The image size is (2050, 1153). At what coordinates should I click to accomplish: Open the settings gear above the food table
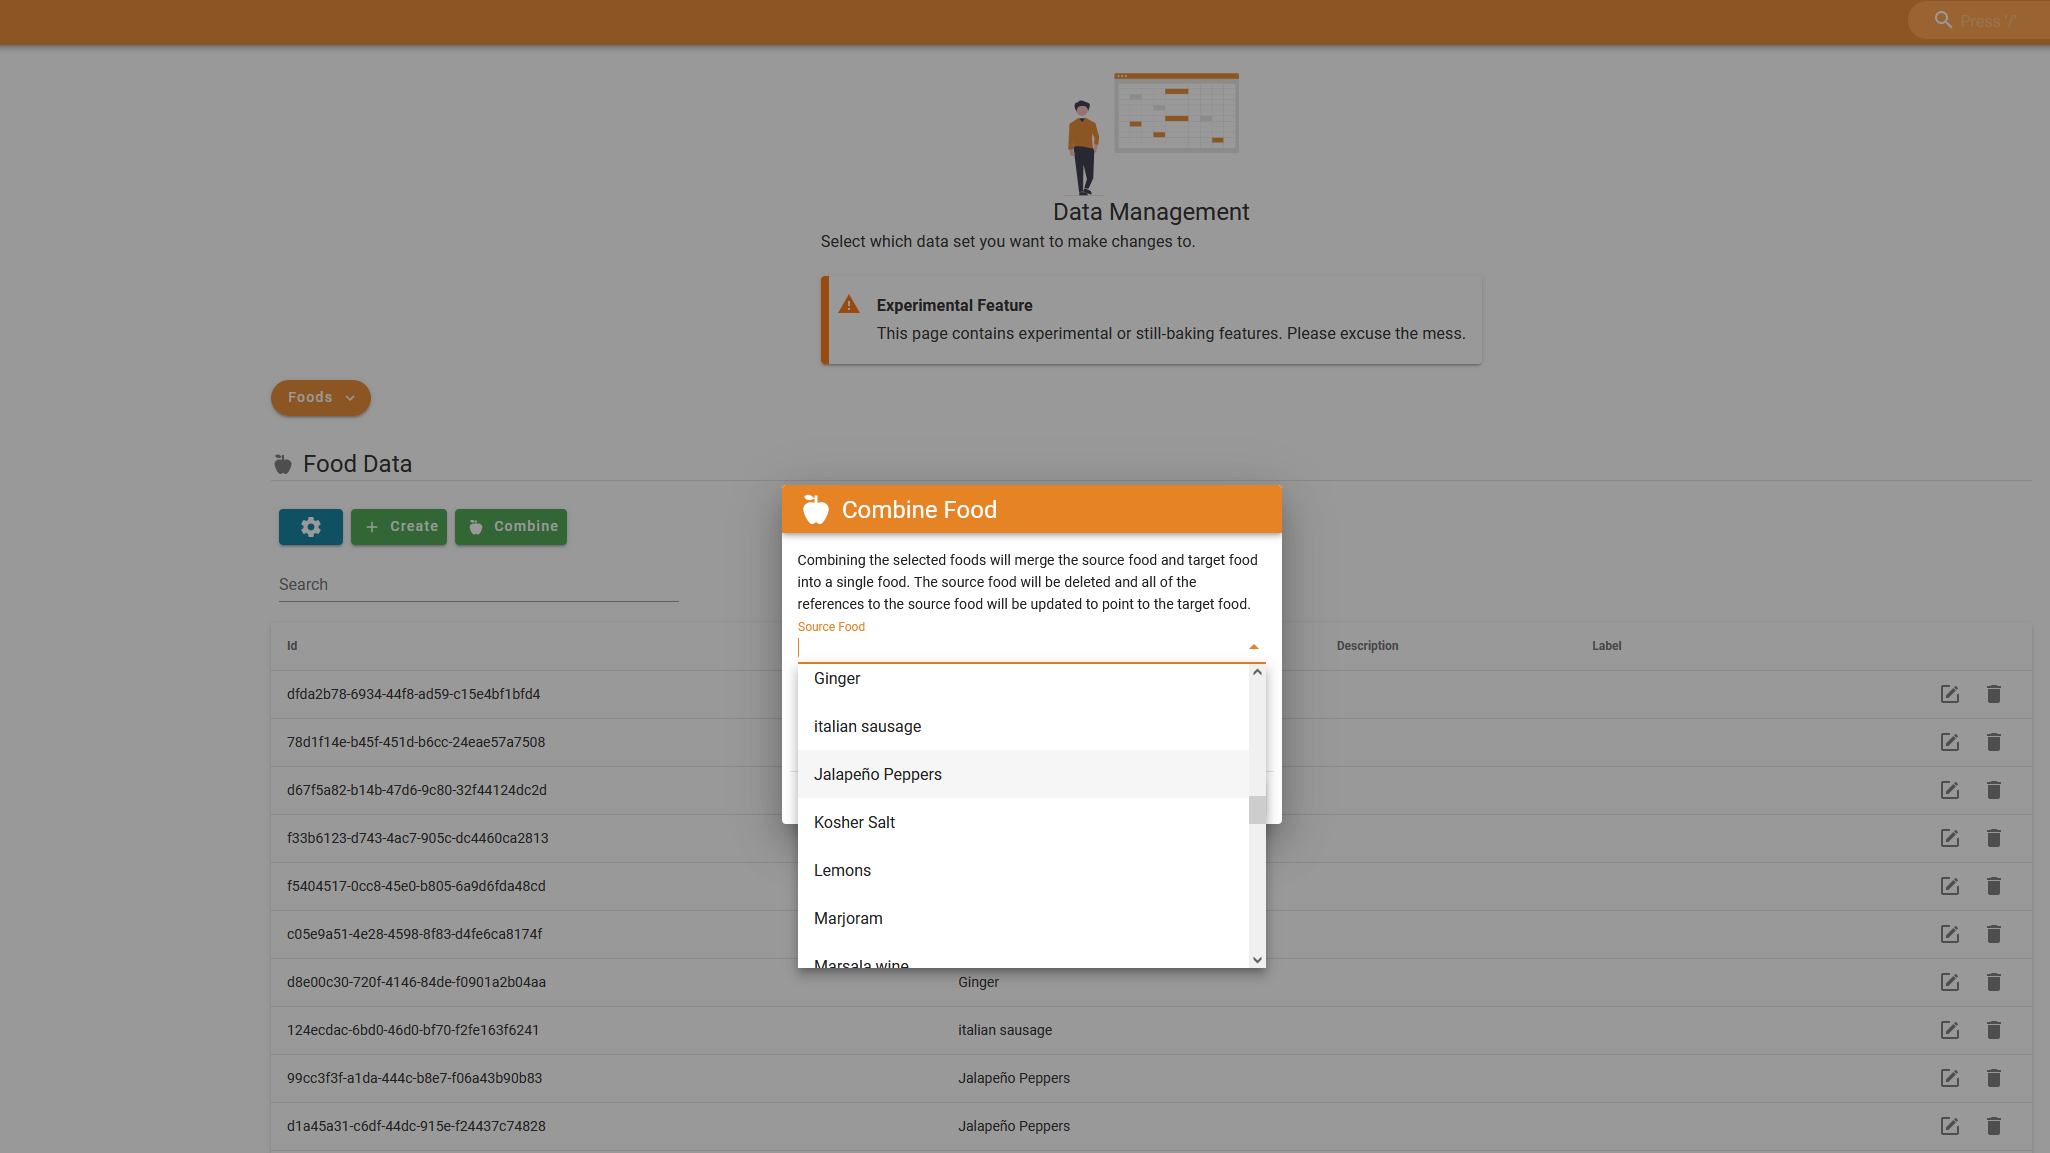(x=310, y=526)
